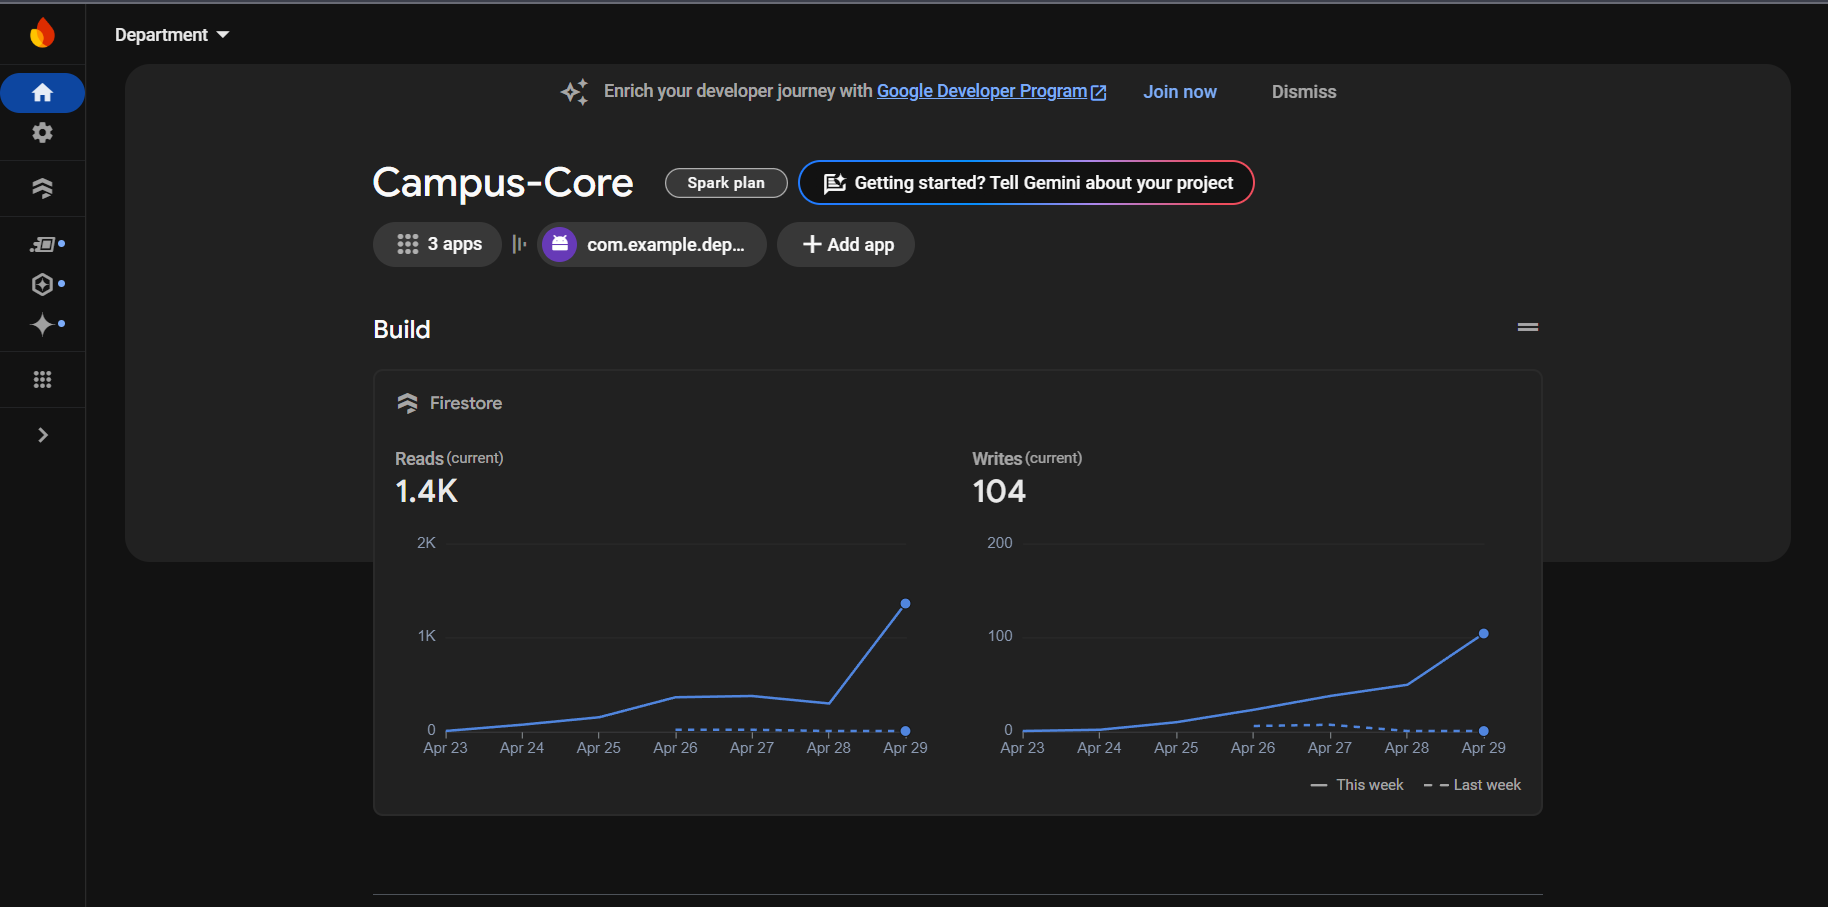Click the Add app button

pyautogui.click(x=846, y=244)
